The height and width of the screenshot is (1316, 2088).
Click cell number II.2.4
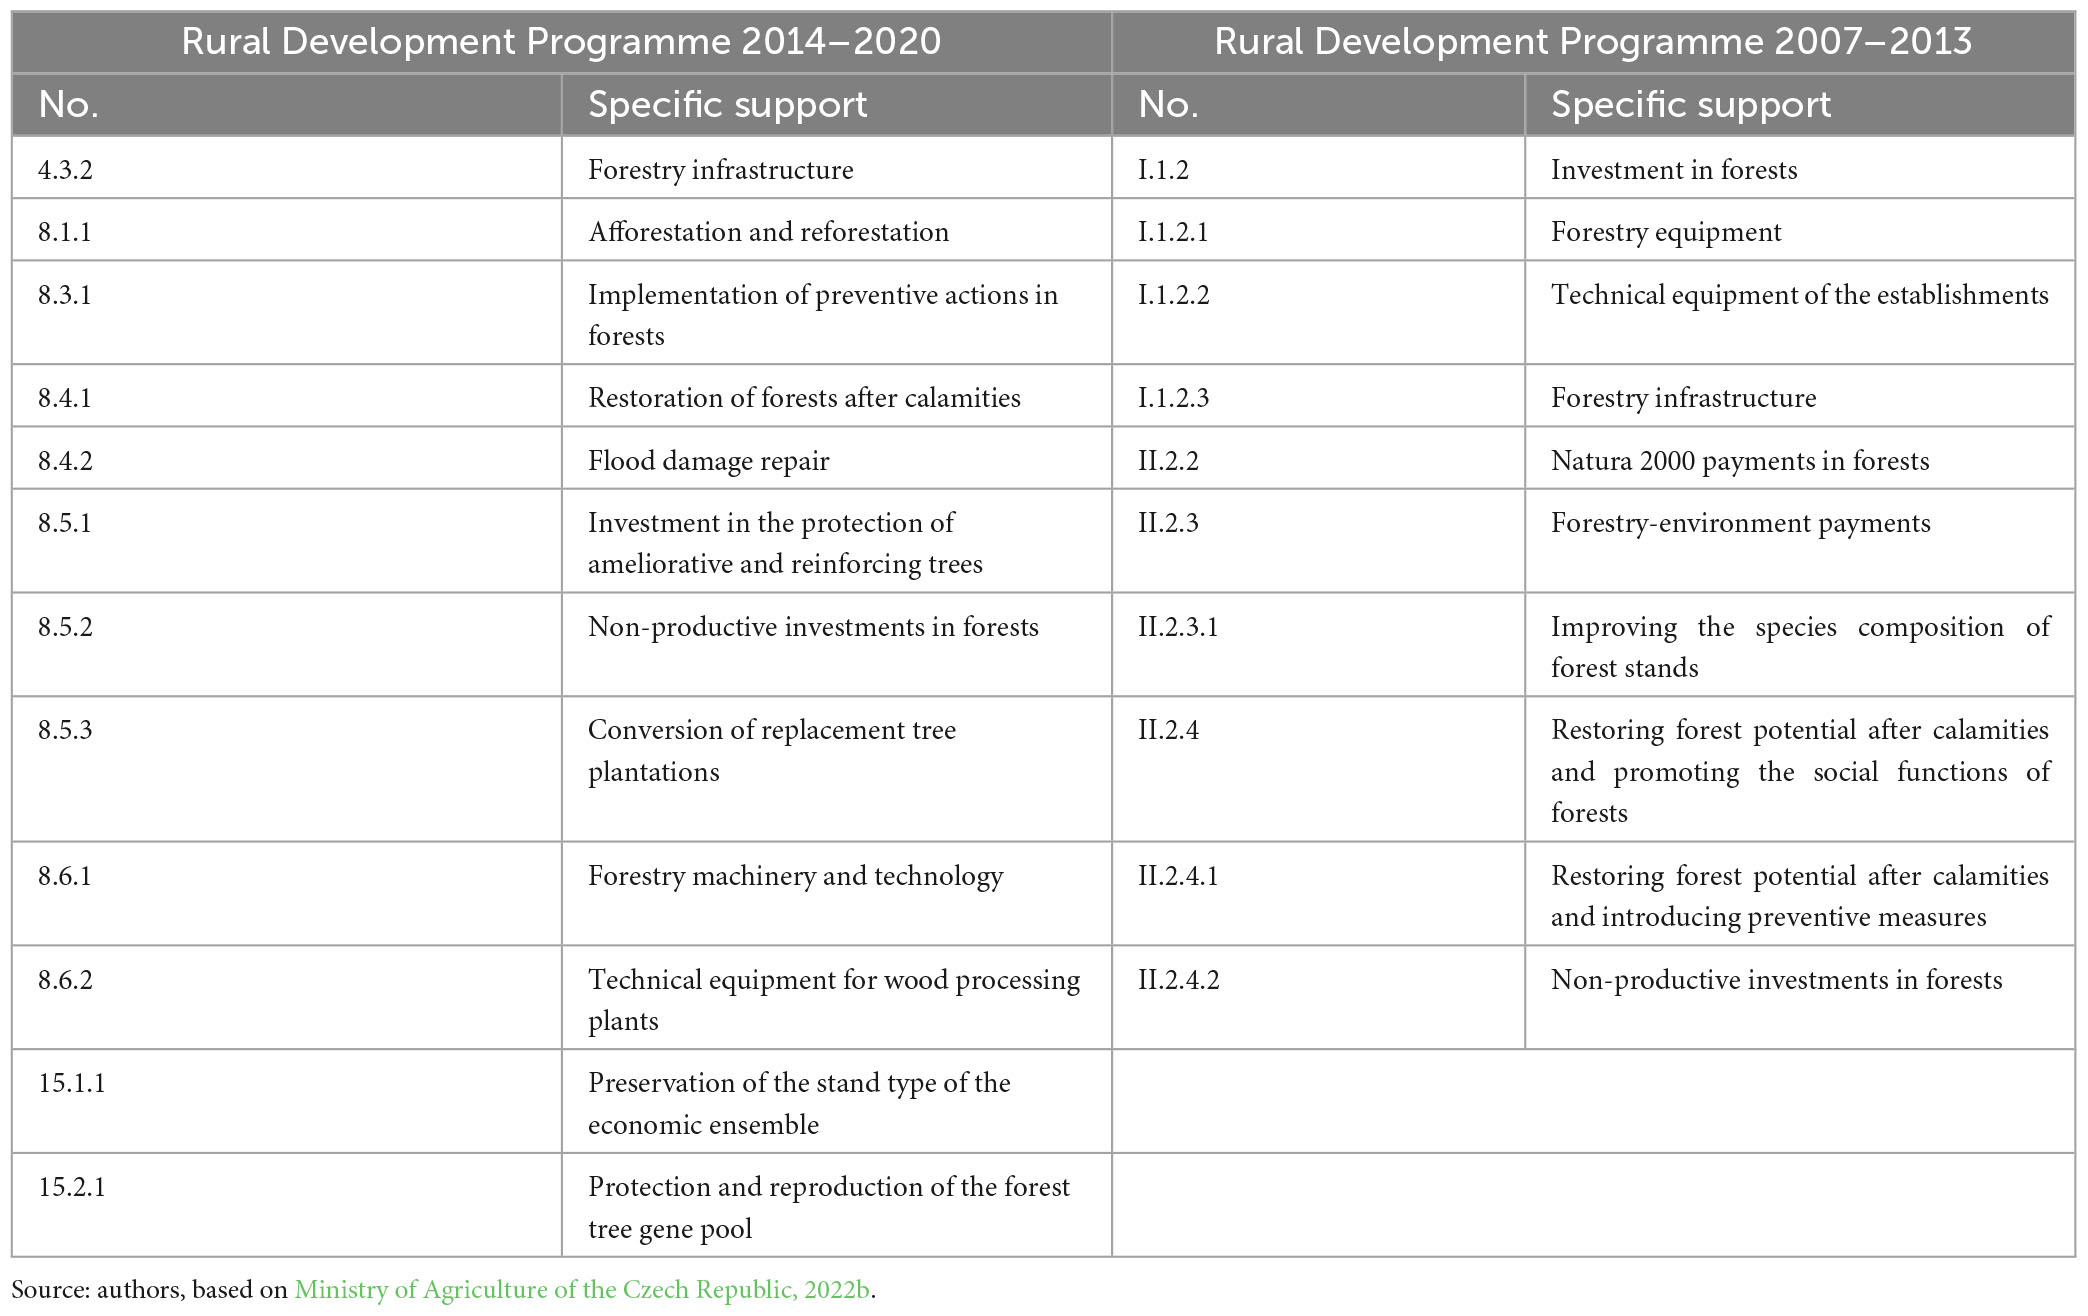point(1319,769)
